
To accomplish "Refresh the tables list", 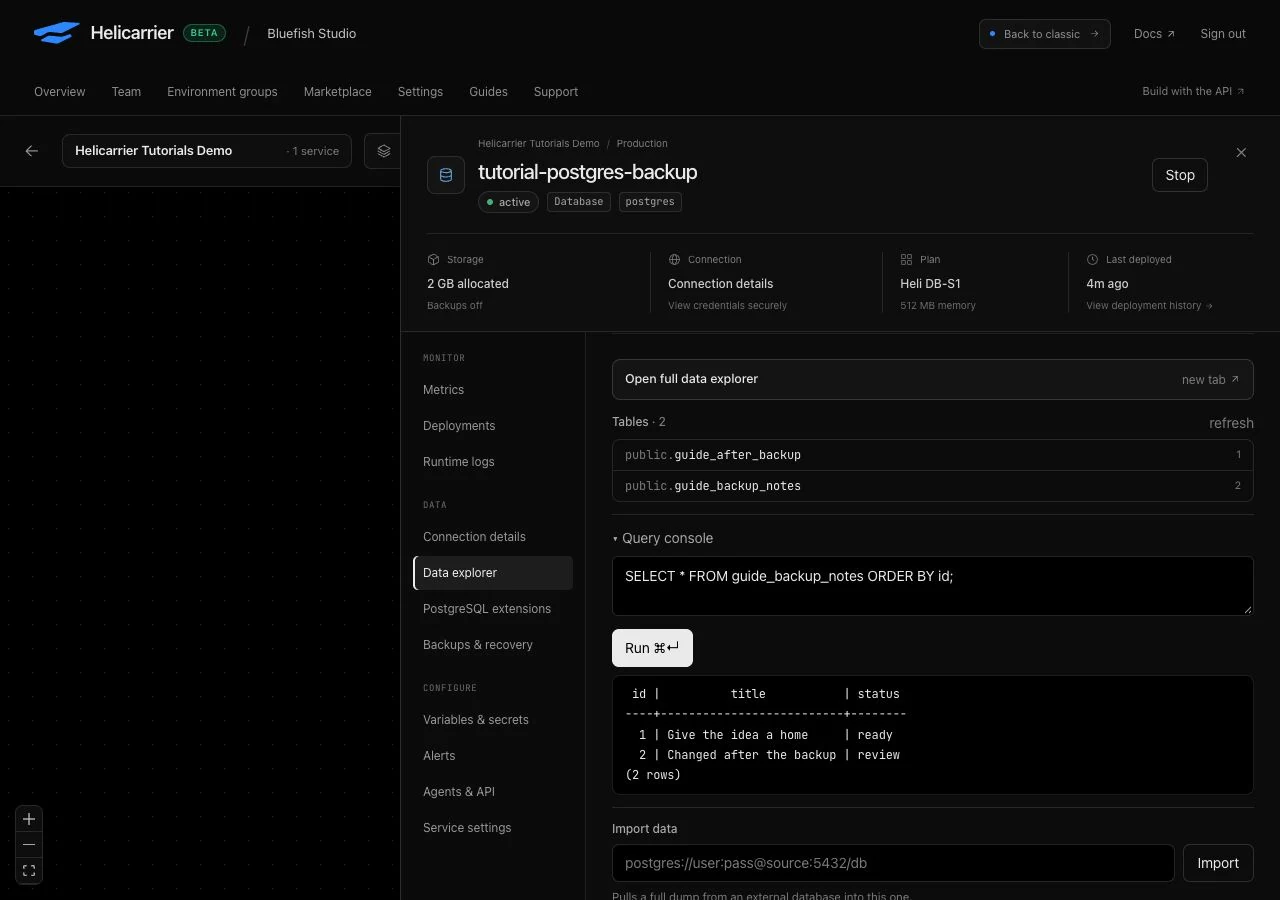I will click(x=1231, y=423).
